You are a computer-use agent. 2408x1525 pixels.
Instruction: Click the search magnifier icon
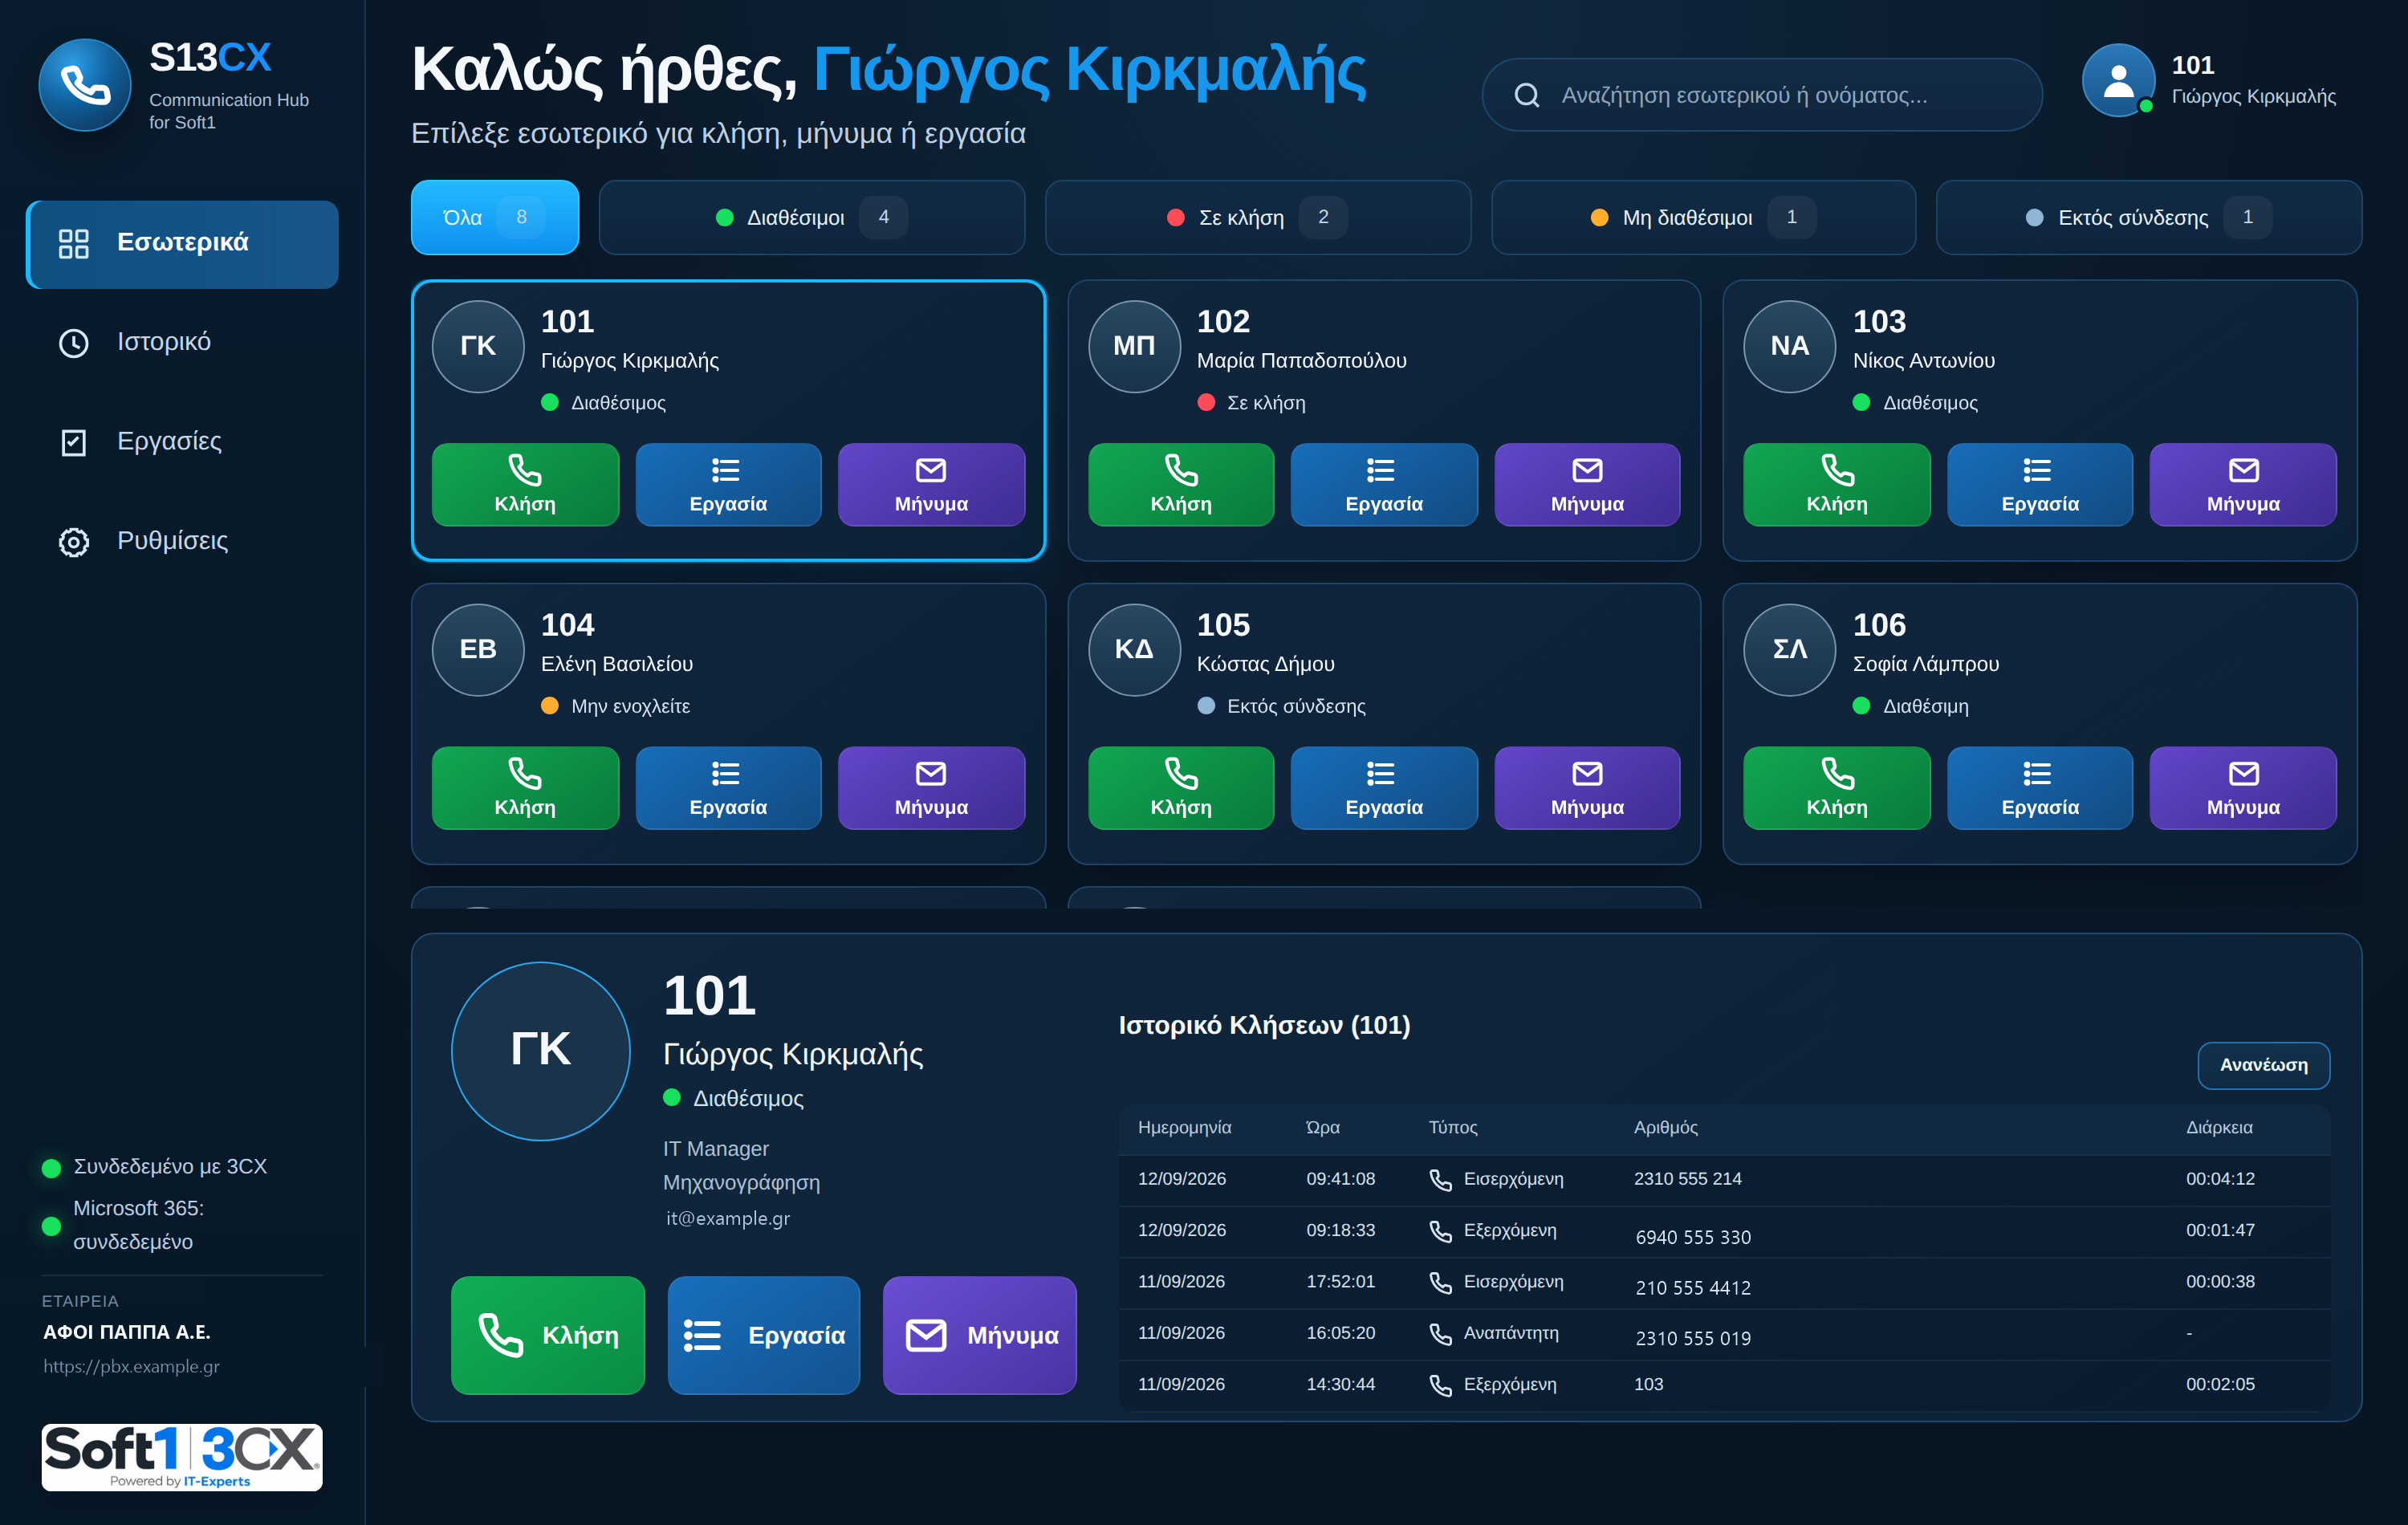[1526, 95]
